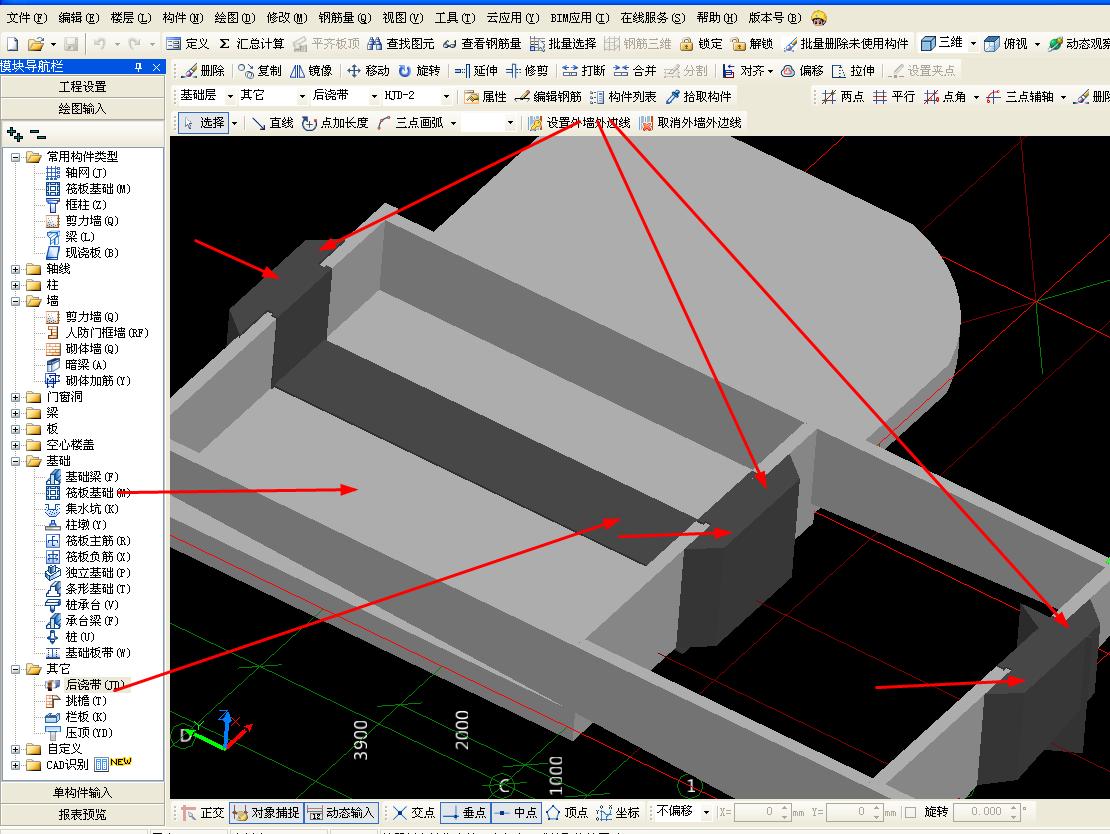The height and width of the screenshot is (834, 1110).
Task: Select the 直线 line drawing tool
Action: pyautogui.click(x=273, y=122)
